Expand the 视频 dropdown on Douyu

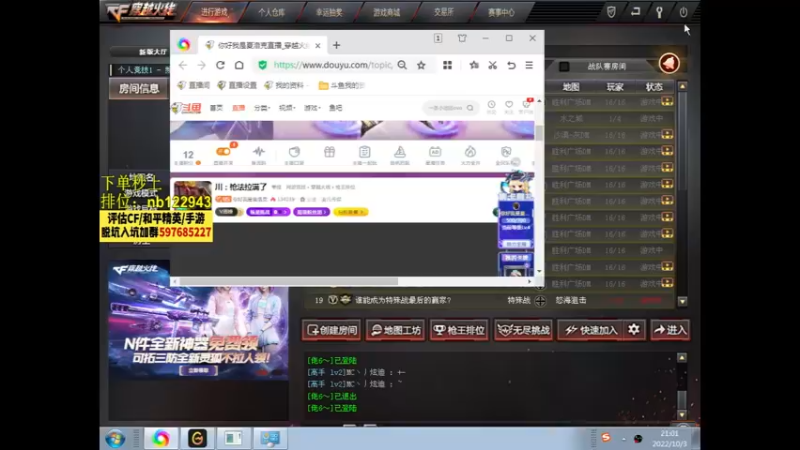[x=287, y=108]
